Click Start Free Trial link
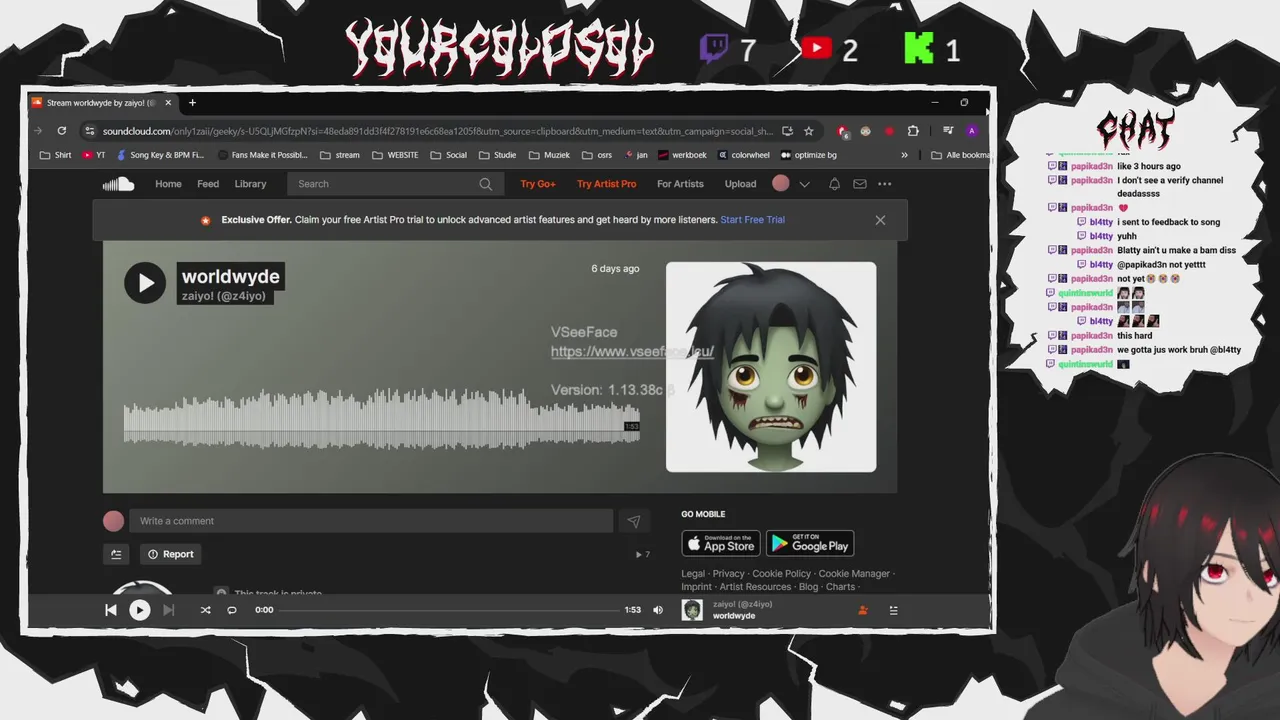This screenshot has width=1280, height=720. pos(752,220)
